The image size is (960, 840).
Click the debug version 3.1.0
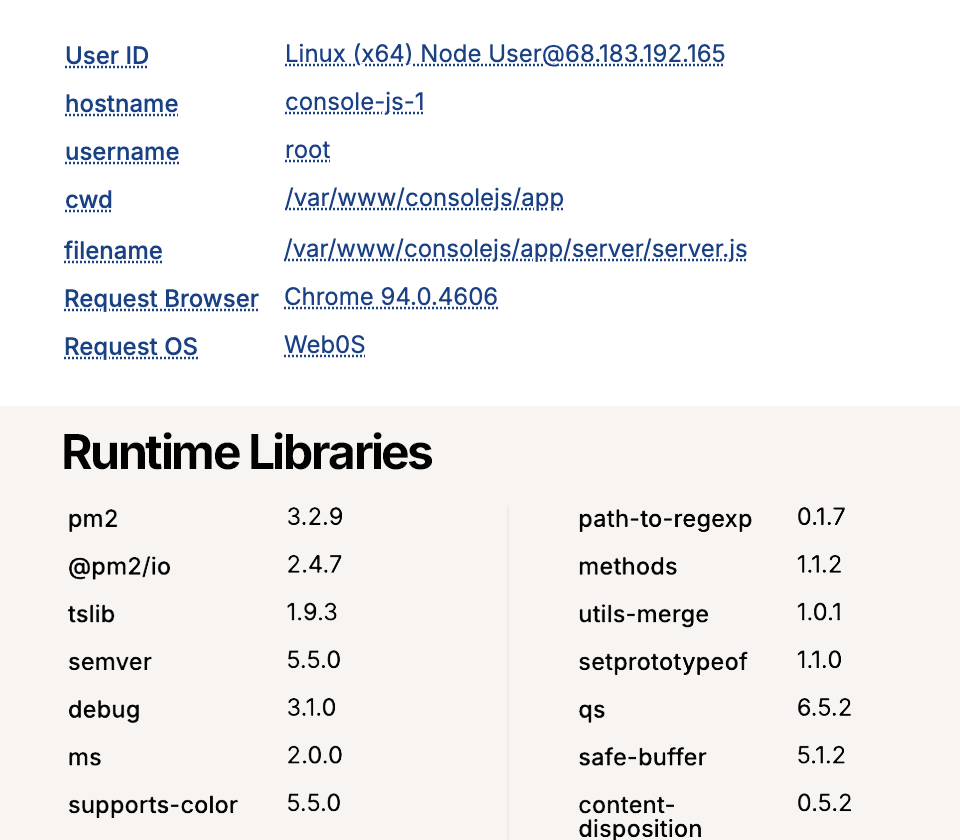point(311,708)
